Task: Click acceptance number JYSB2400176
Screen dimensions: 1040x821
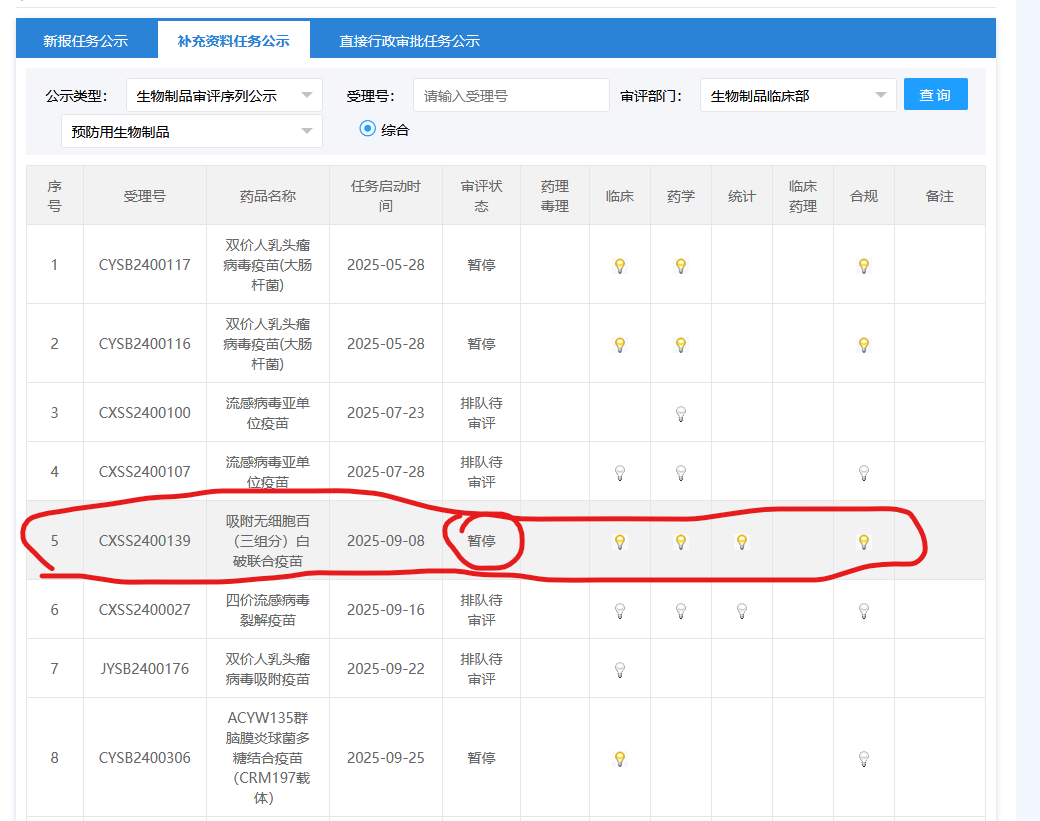Action: tap(145, 669)
